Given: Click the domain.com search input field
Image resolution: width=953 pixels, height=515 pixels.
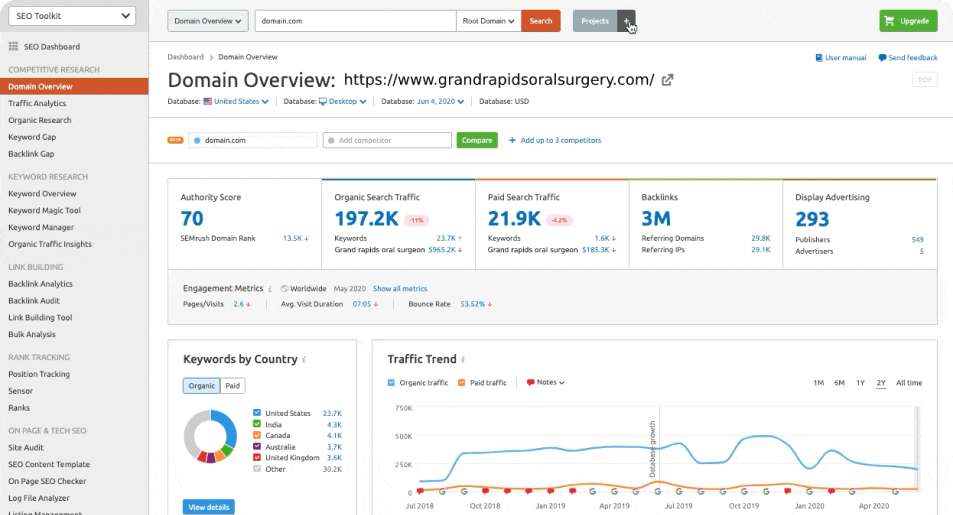Looking at the screenshot, I should click(x=356, y=21).
